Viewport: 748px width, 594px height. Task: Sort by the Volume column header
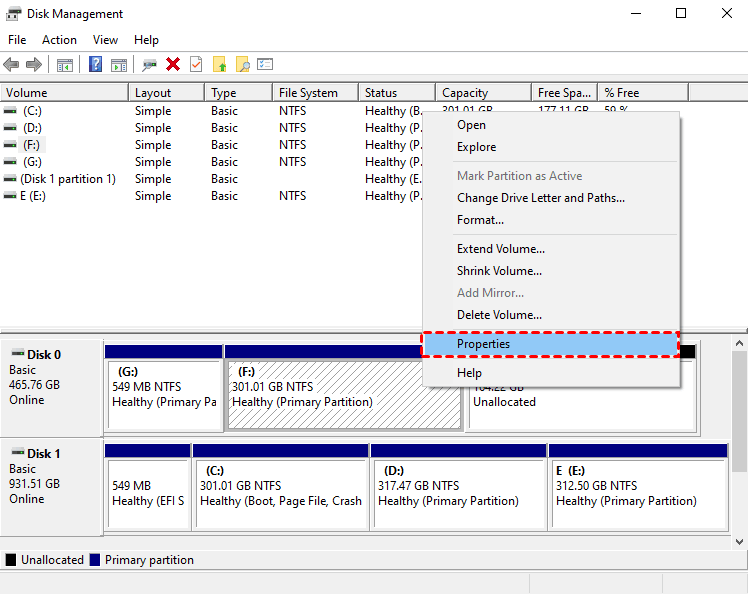point(60,93)
